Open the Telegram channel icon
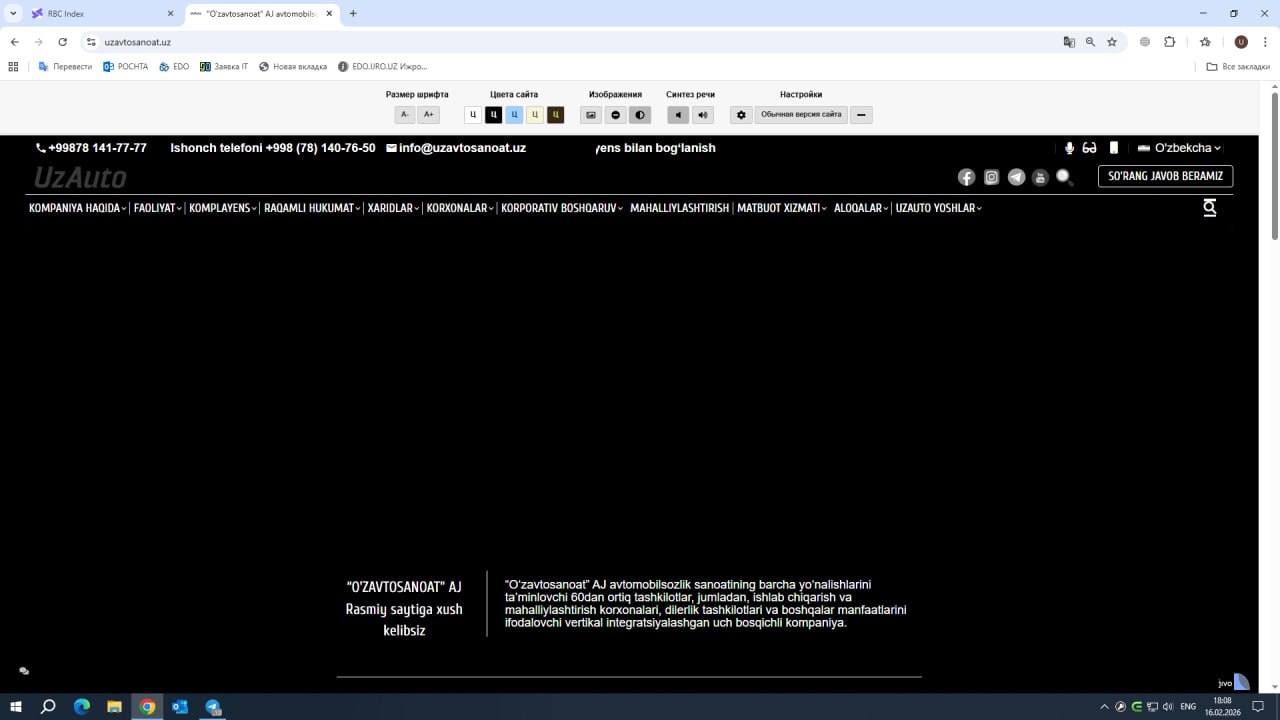This screenshot has height=720, width=1280. [1016, 177]
